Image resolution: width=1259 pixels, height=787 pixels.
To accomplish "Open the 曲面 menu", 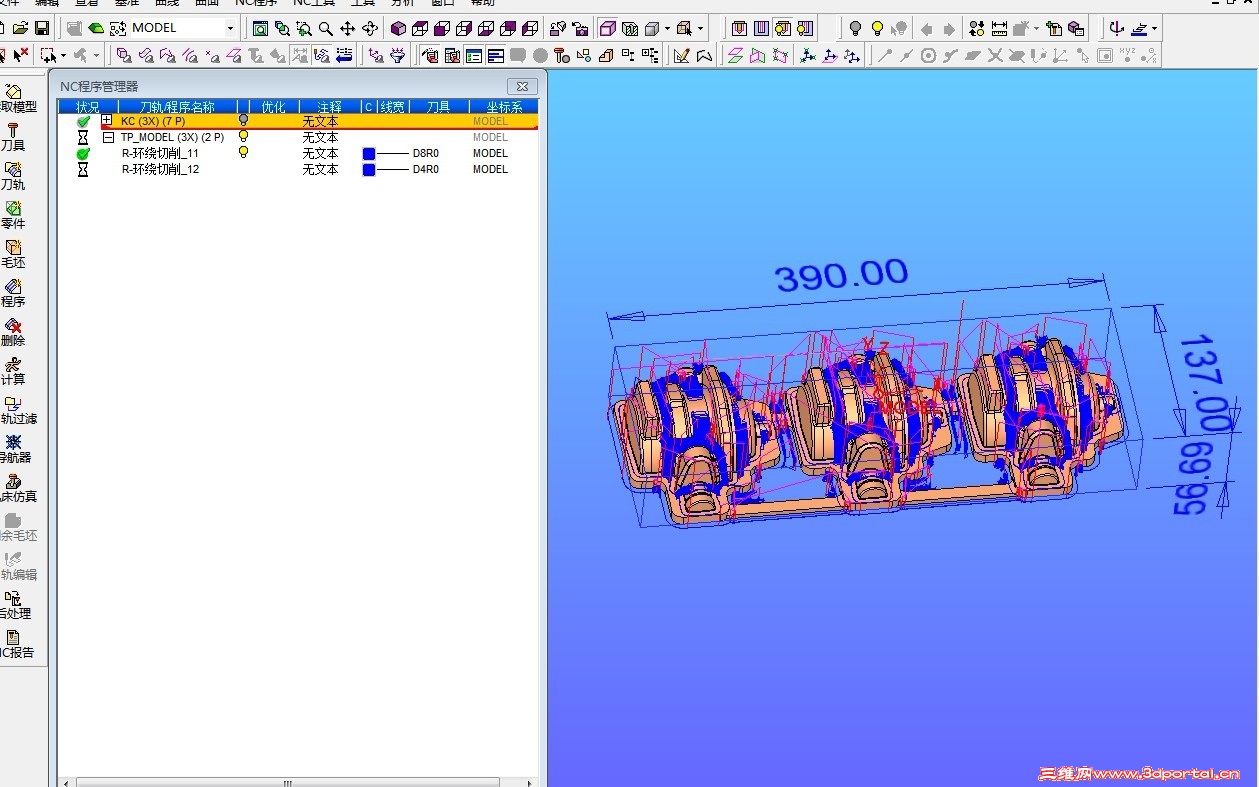I will point(207,3).
